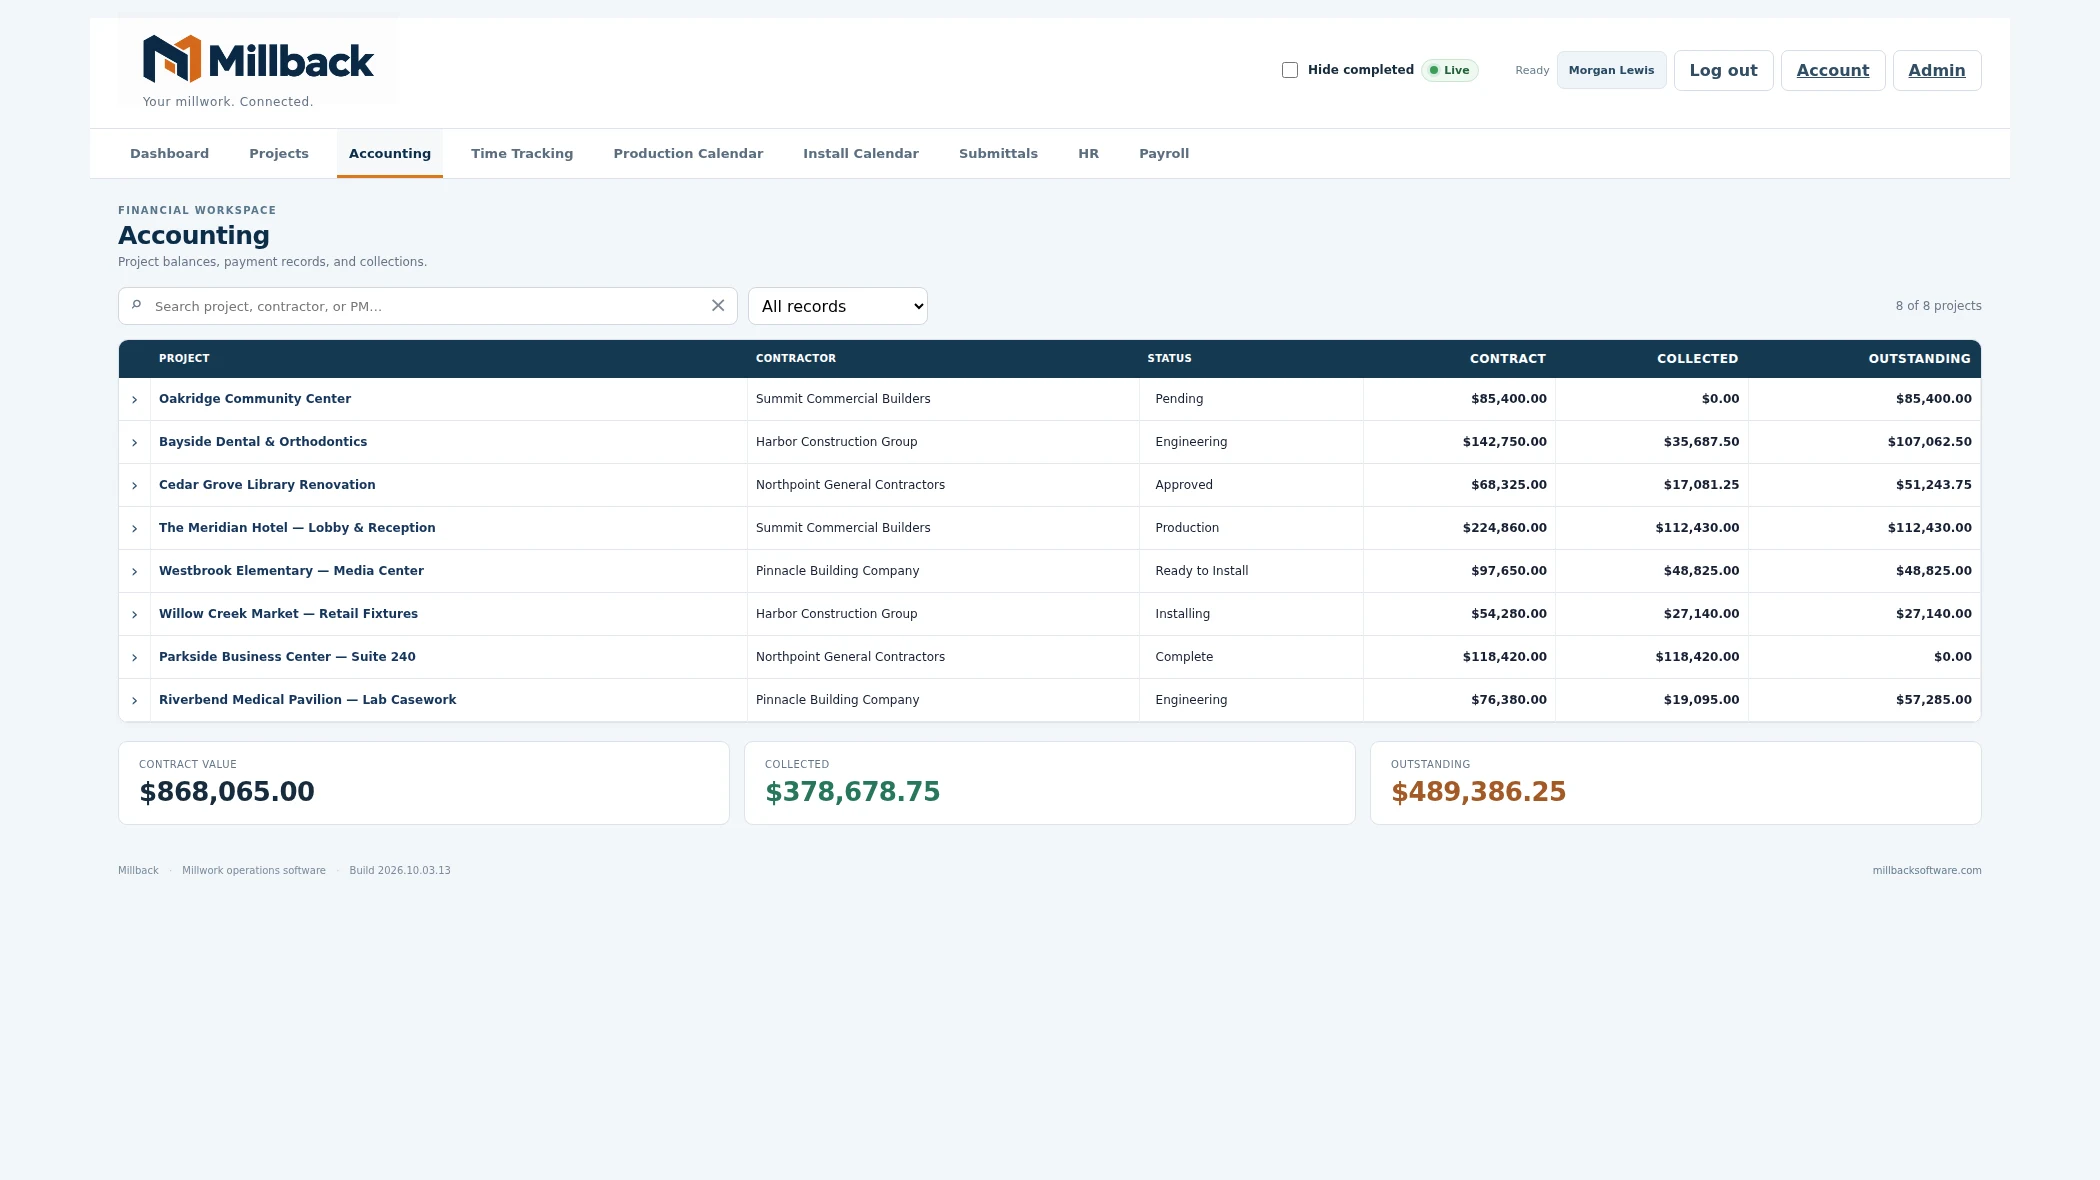The height and width of the screenshot is (1180, 2100).
Task: Expand Riverbend Medical Pavilion row
Action: pyautogui.click(x=135, y=700)
